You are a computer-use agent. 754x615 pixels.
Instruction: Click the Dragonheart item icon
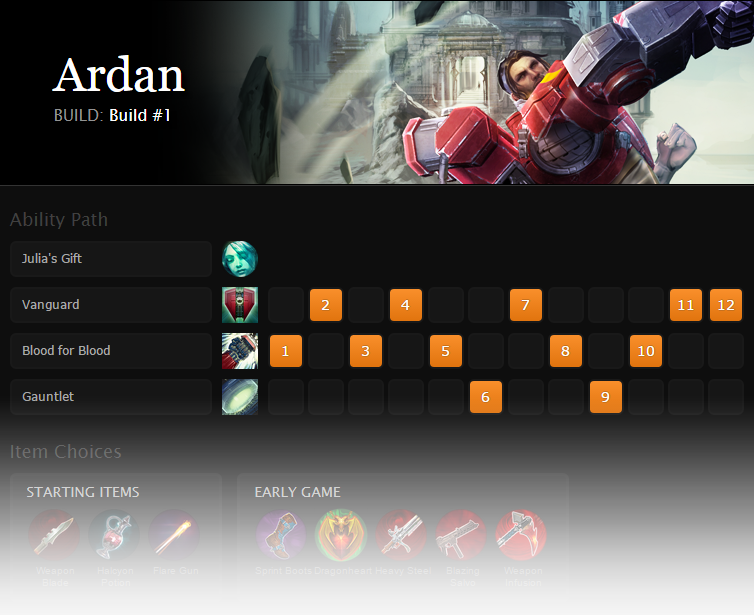(341, 535)
